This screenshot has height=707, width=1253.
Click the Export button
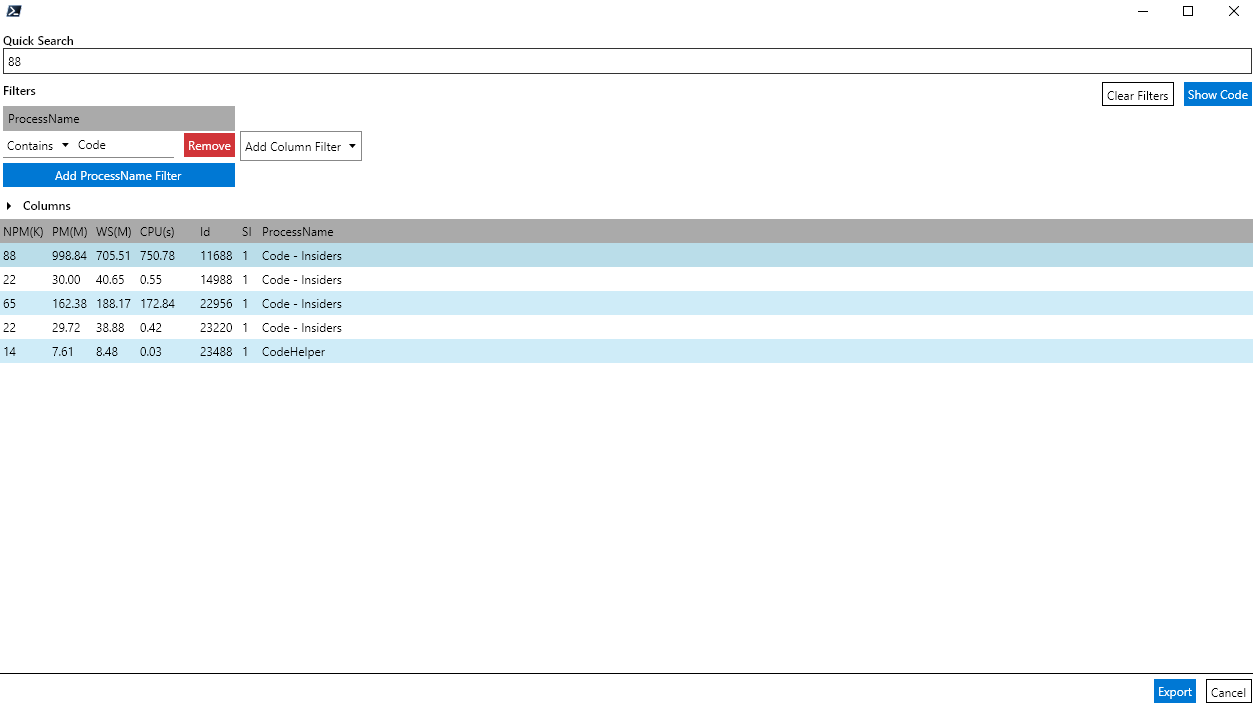click(x=1174, y=692)
